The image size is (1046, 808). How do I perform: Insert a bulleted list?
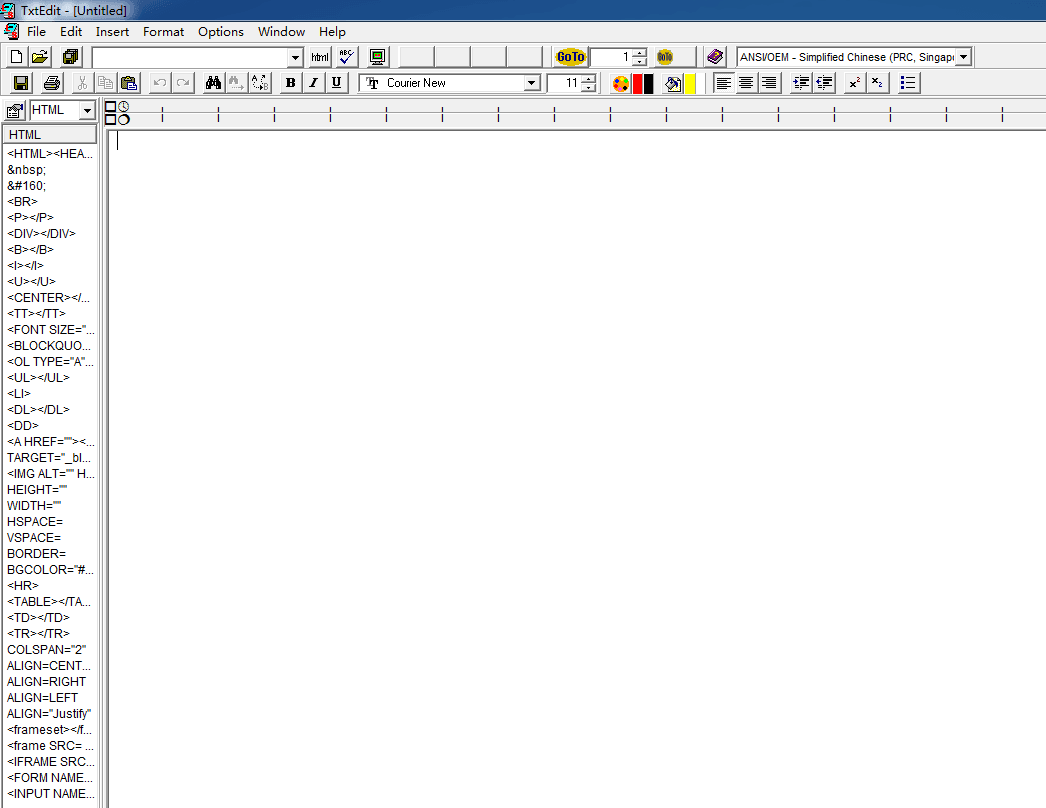tap(908, 83)
